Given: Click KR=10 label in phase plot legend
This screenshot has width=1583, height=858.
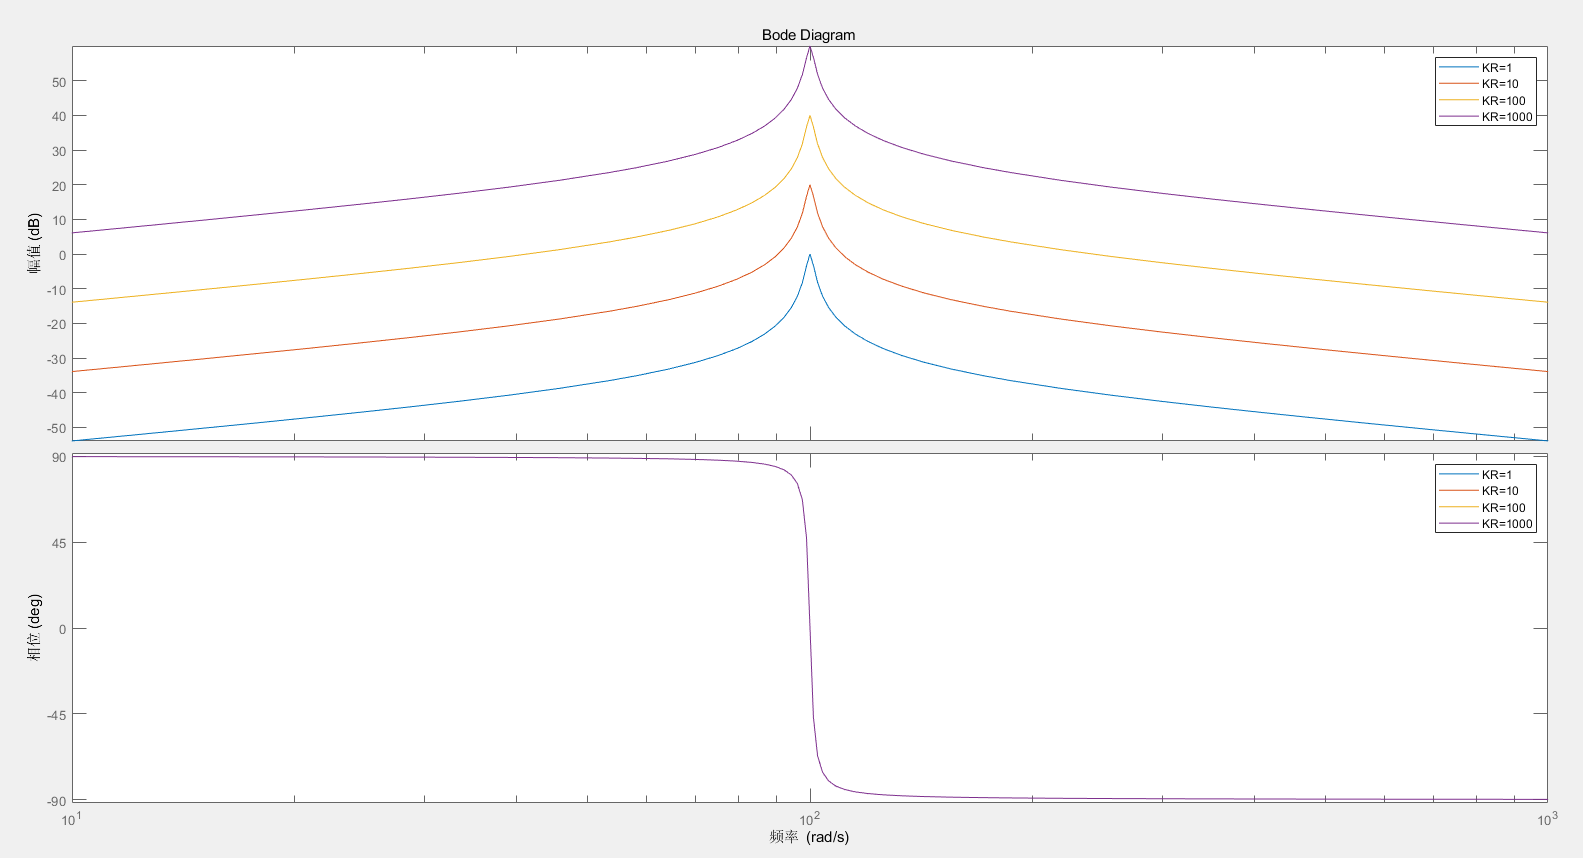Looking at the screenshot, I should click(x=1499, y=491).
